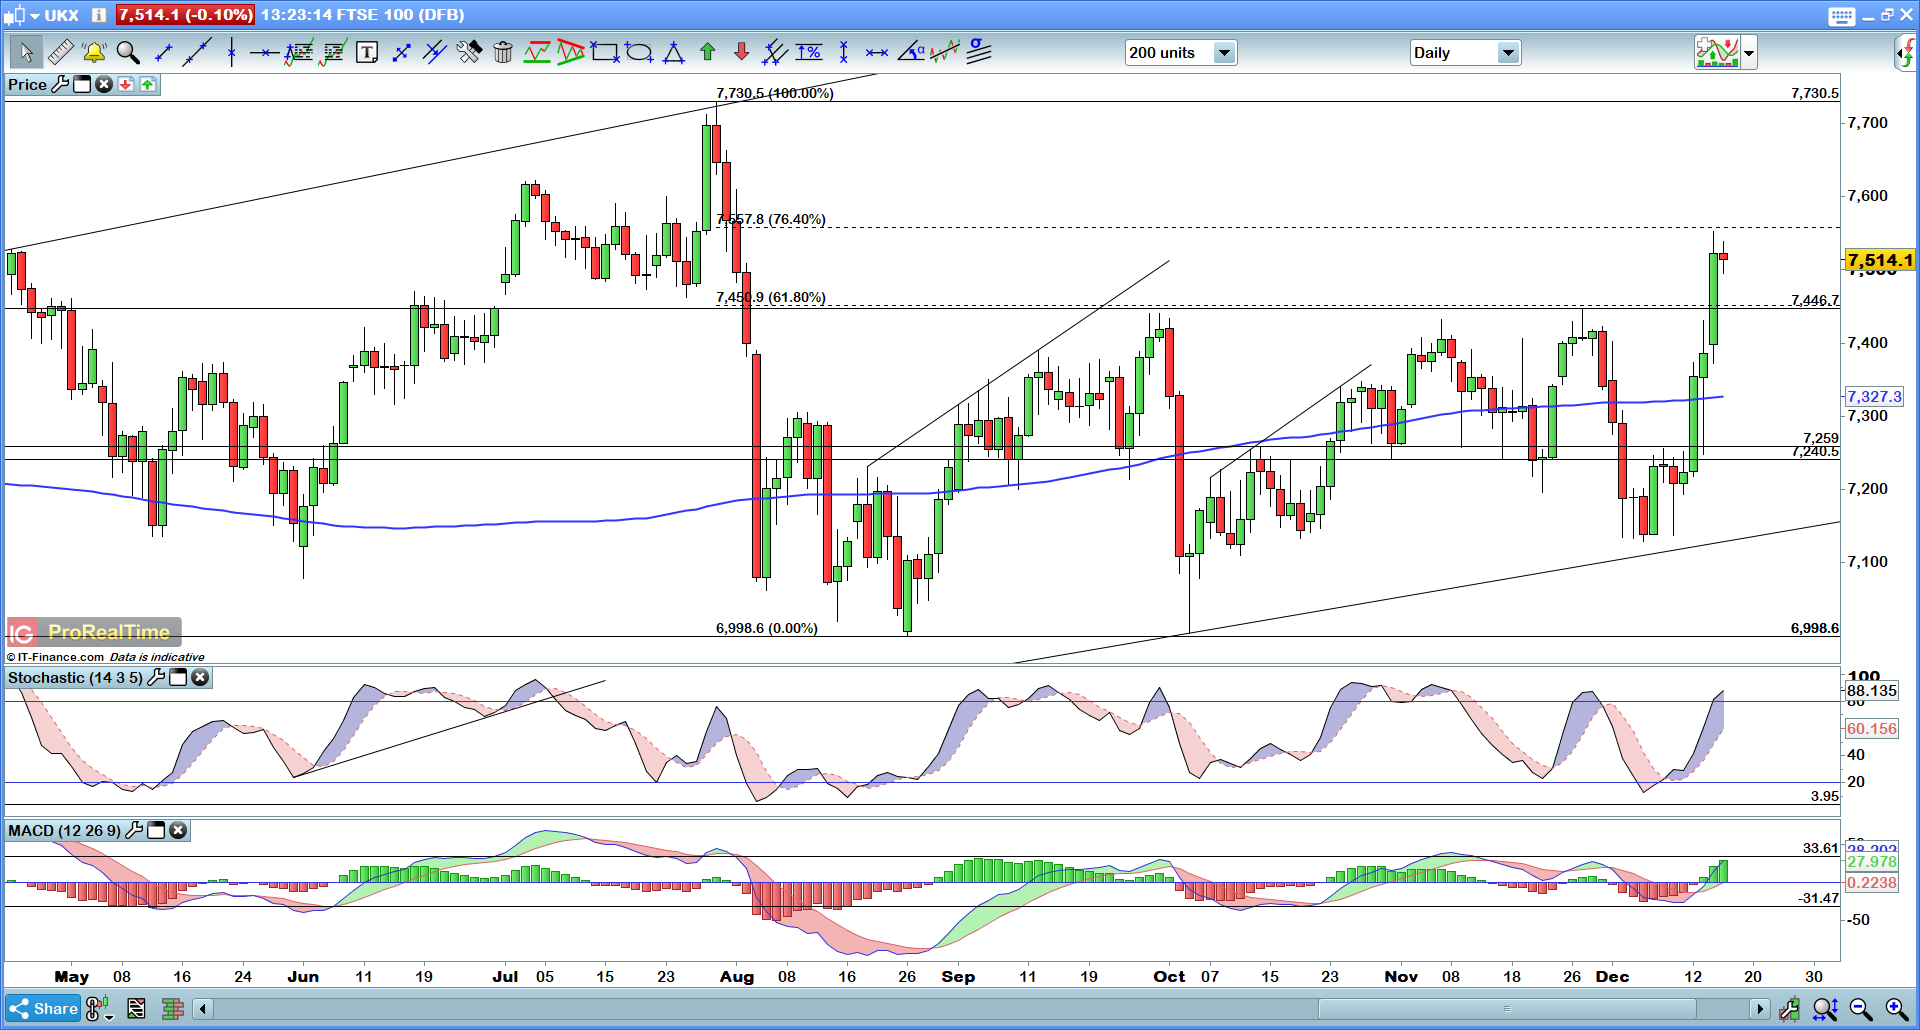Viewport: 1920px width, 1030px height.
Task: Select the Ellipse drawing tool
Action: (x=640, y=52)
